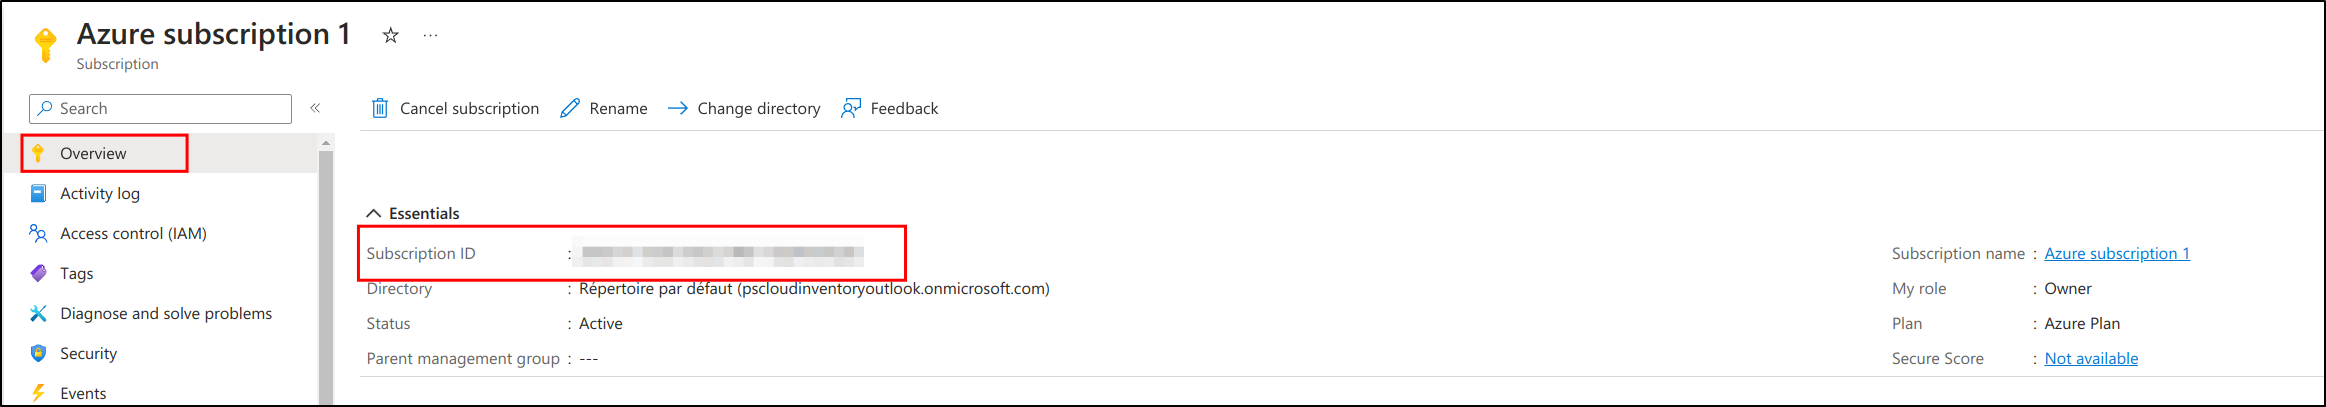The image size is (2326, 407).
Task: Open Events in the sidebar
Action: pyautogui.click(x=83, y=393)
